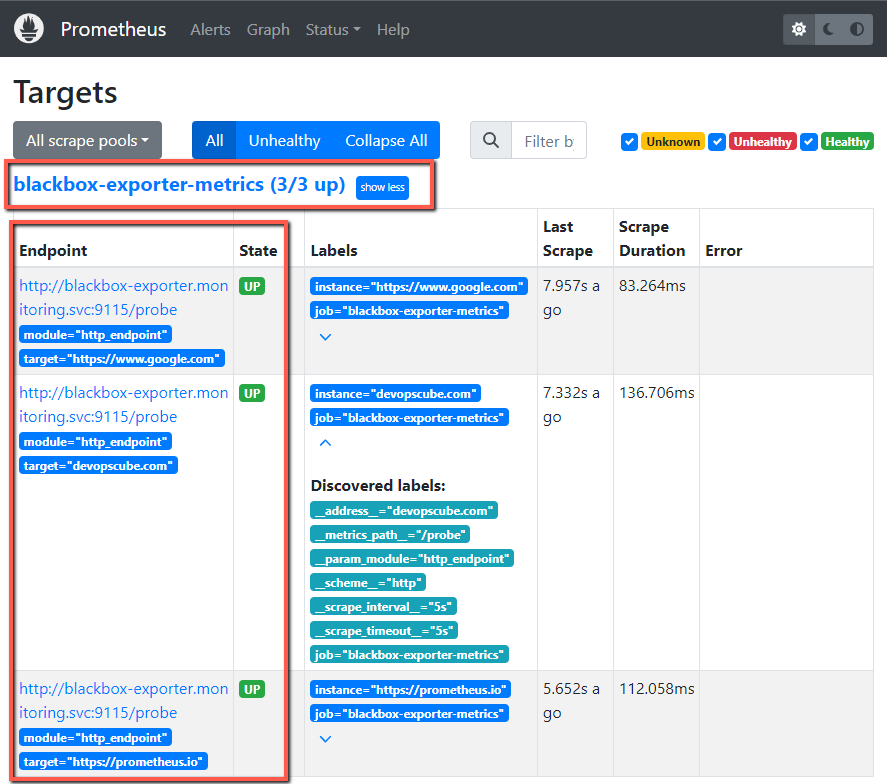Uncheck the Unknown targets filter
The image size is (887, 784).
[629, 142]
